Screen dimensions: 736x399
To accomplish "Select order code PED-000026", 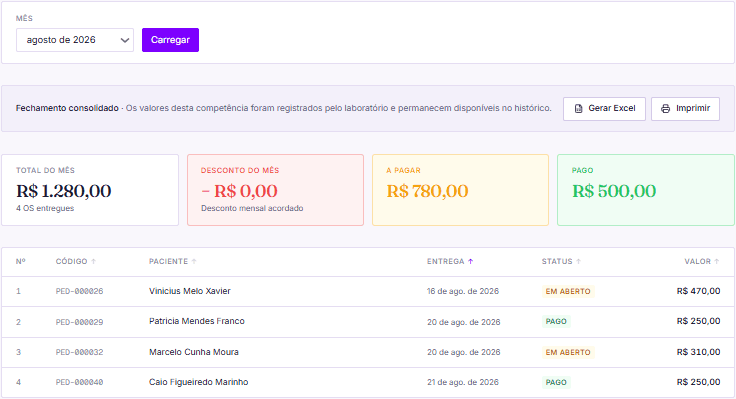I will click(x=79, y=292).
